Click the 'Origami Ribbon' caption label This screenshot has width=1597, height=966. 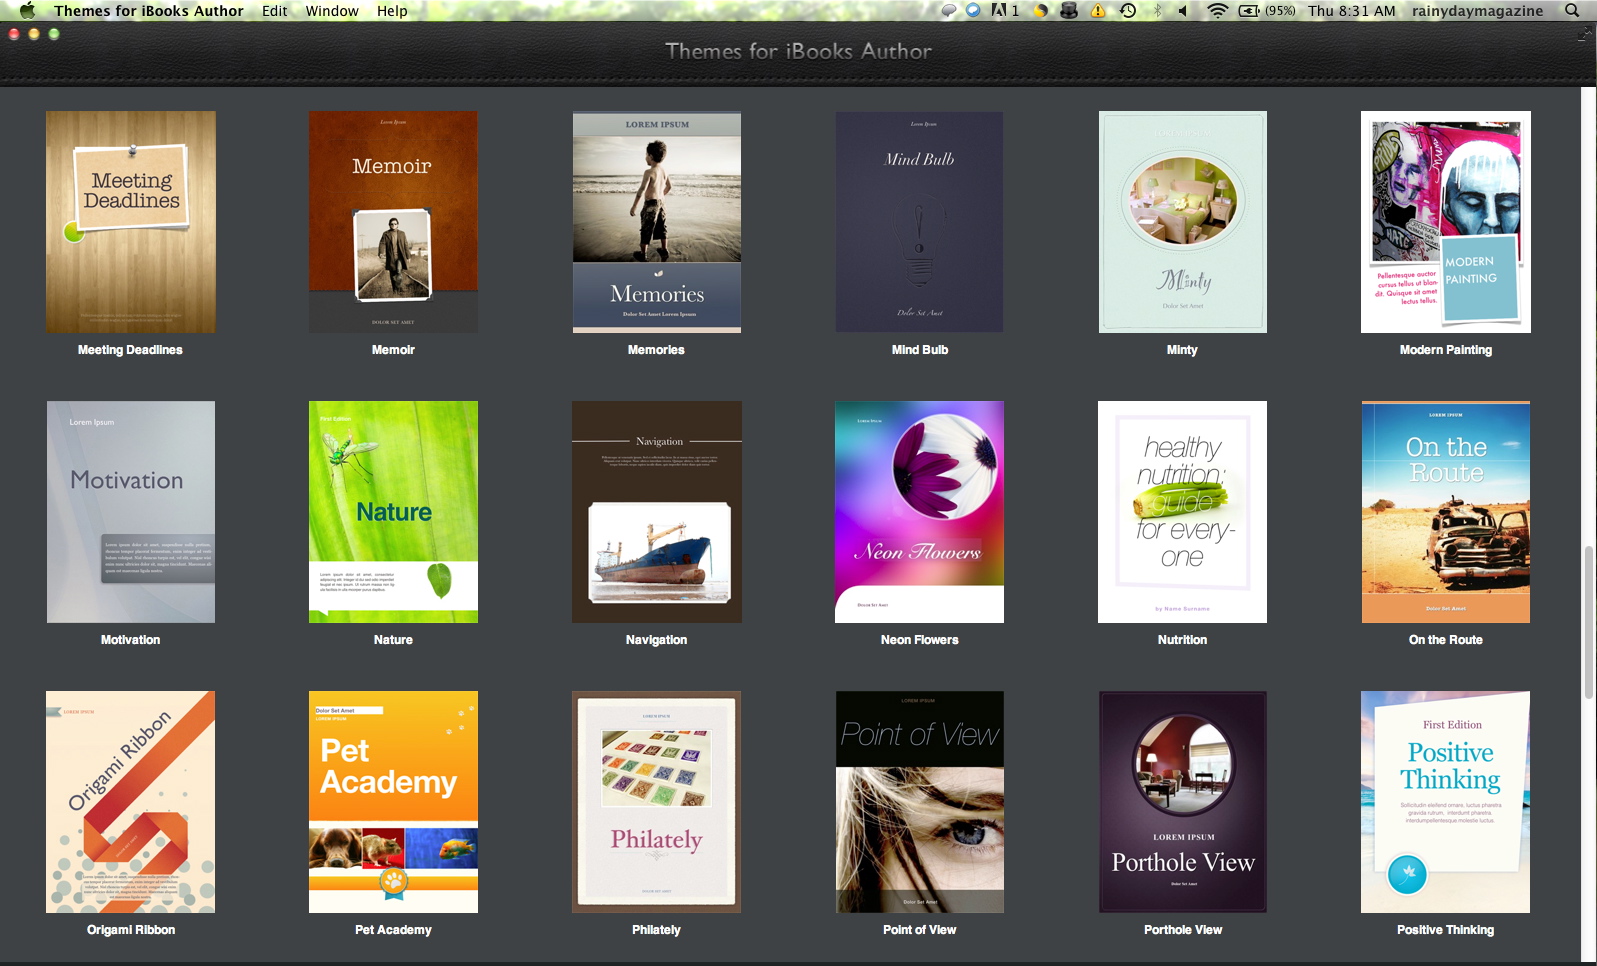click(131, 930)
